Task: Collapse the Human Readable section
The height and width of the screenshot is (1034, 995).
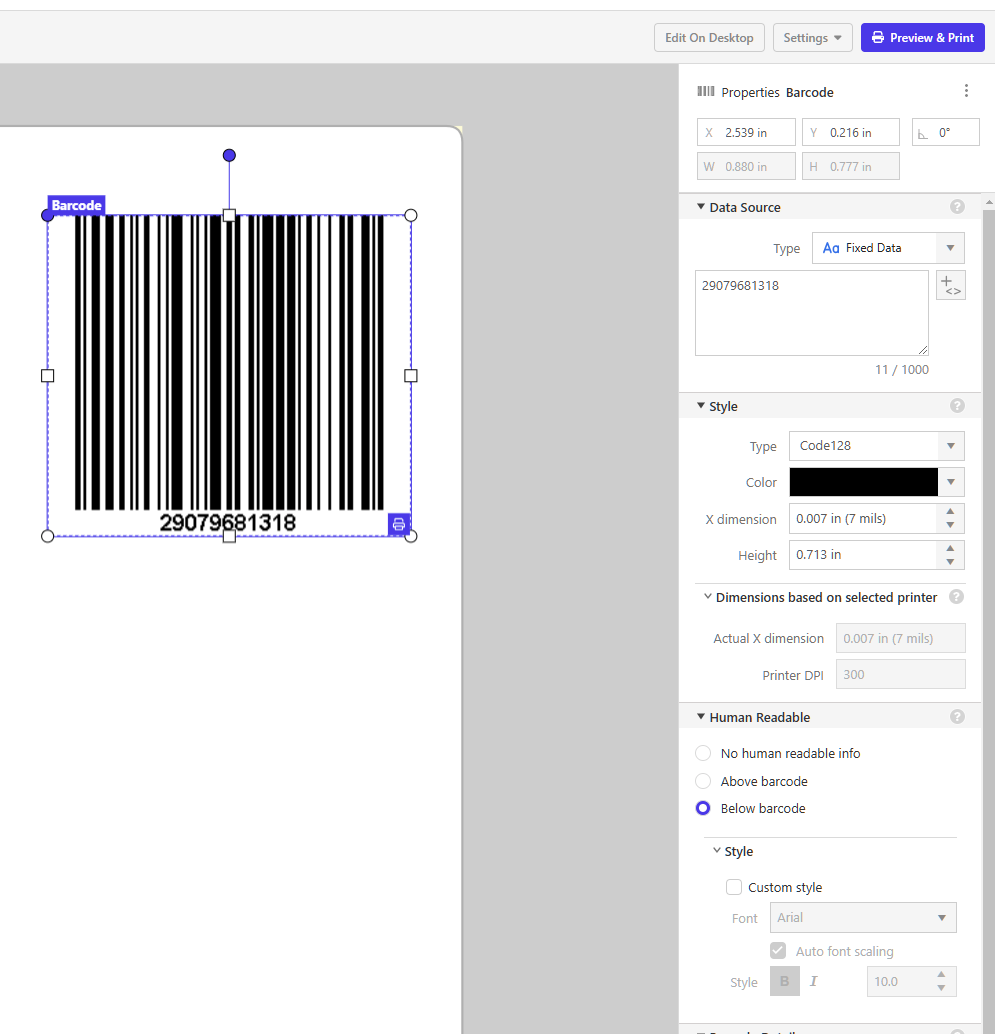Action: click(701, 717)
